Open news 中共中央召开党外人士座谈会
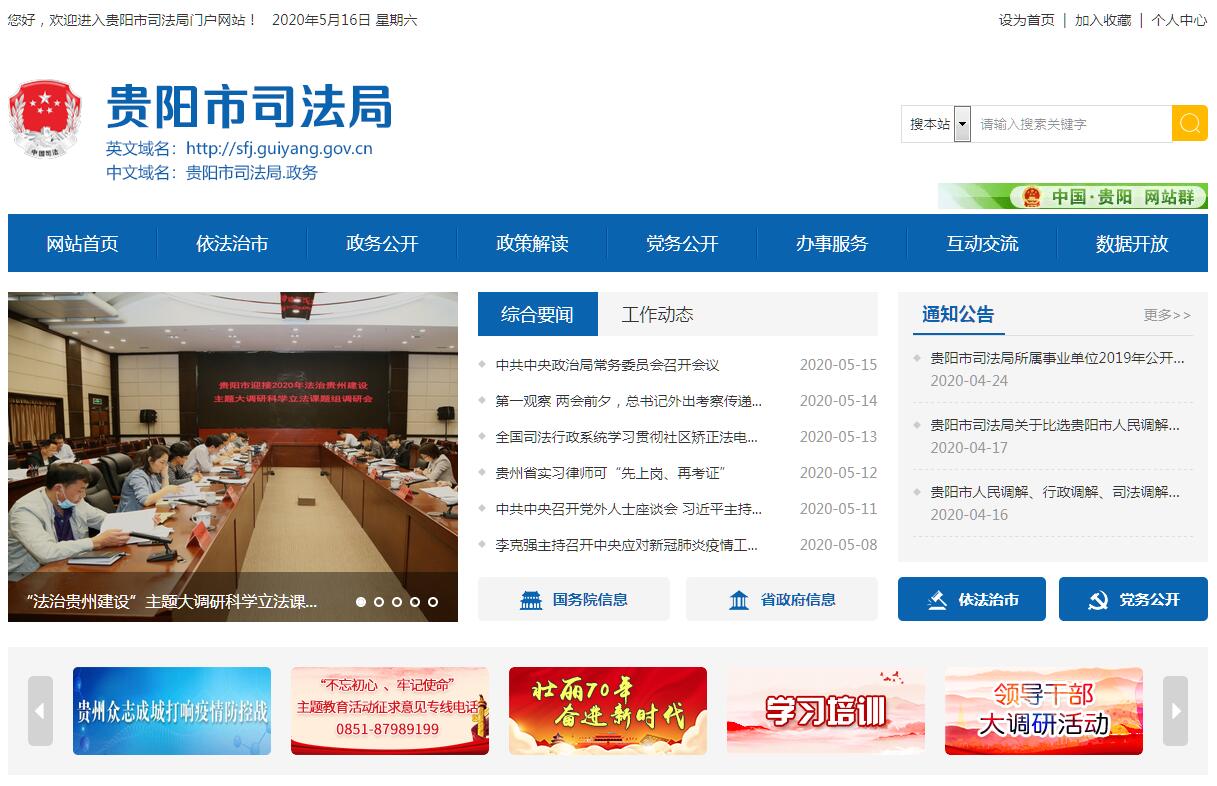The height and width of the screenshot is (786, 1217). click(x=629, y=509)
